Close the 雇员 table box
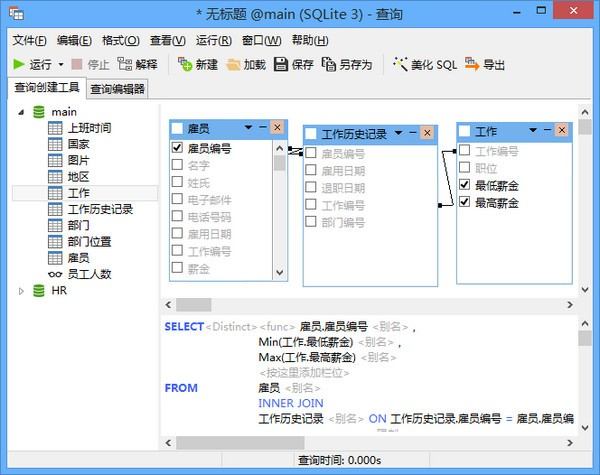 point(277,127)
